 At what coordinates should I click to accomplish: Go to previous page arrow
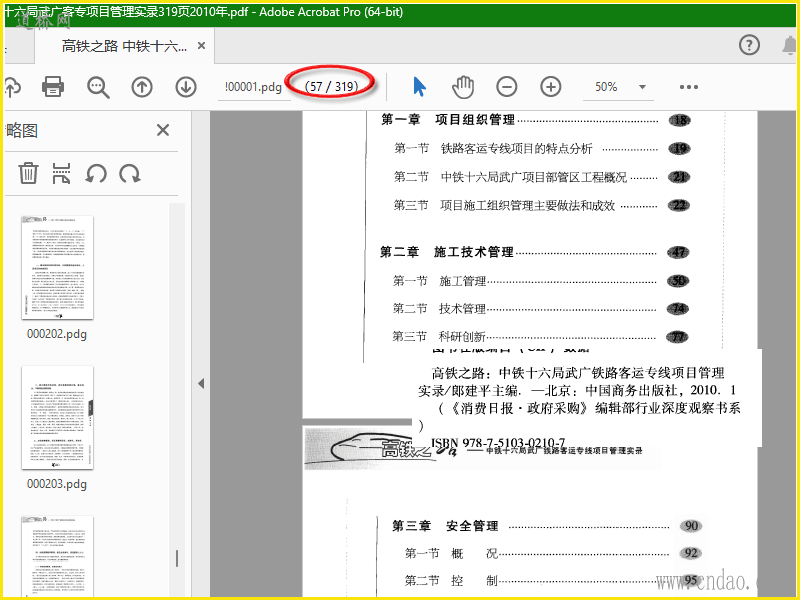tap(142, 87)
